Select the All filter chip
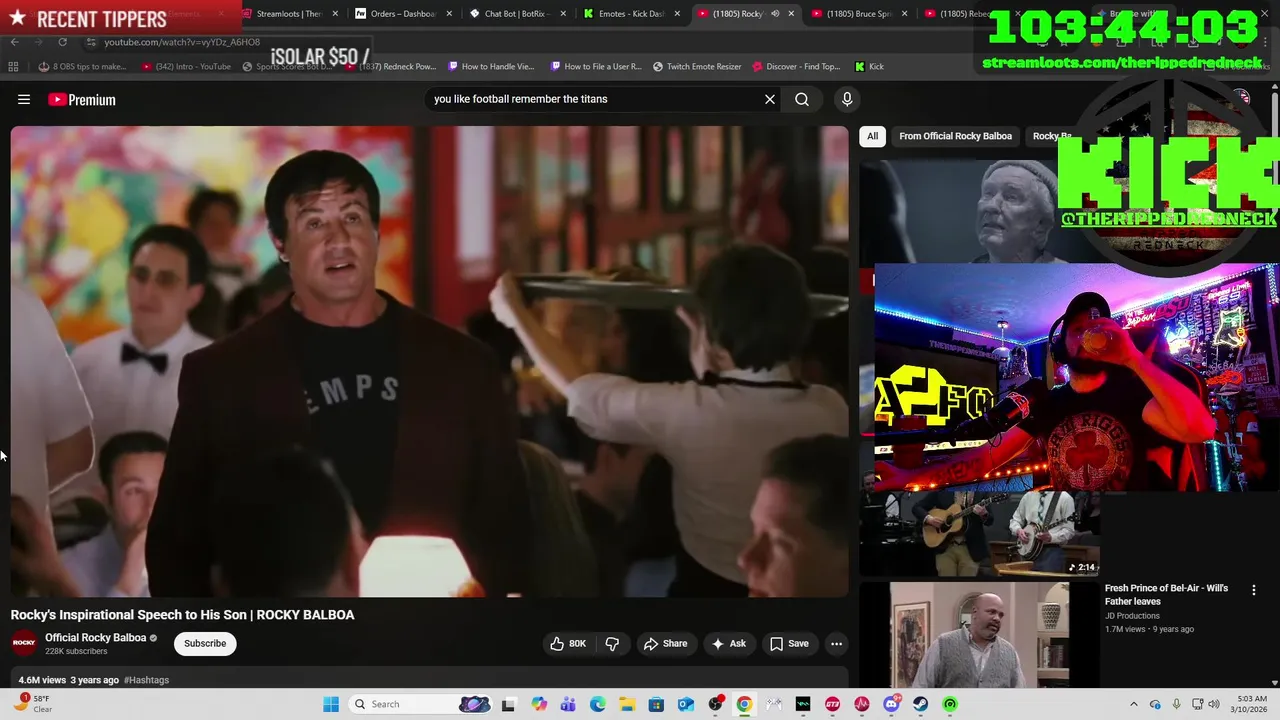This screenshot has width=1280, height=720. [872, 136]
